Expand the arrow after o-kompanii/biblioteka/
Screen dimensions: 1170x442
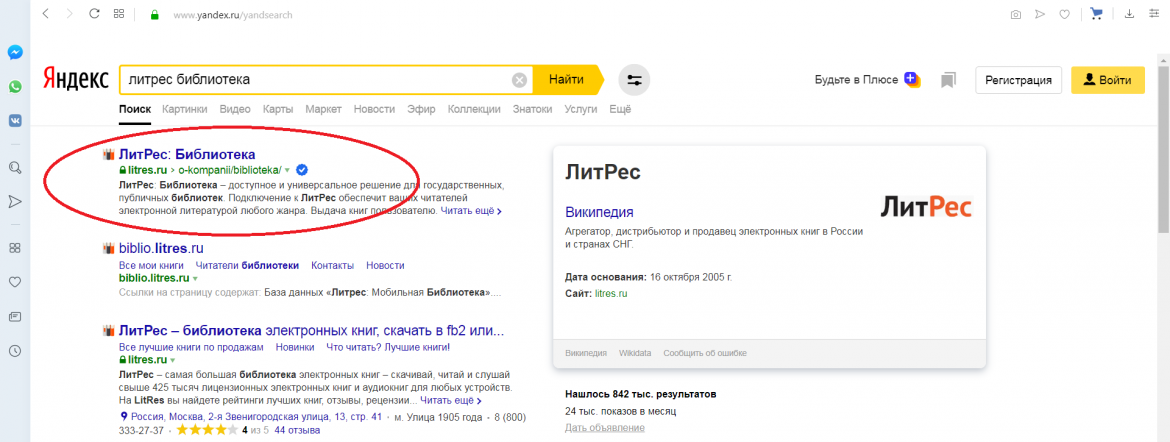[287, 170]
